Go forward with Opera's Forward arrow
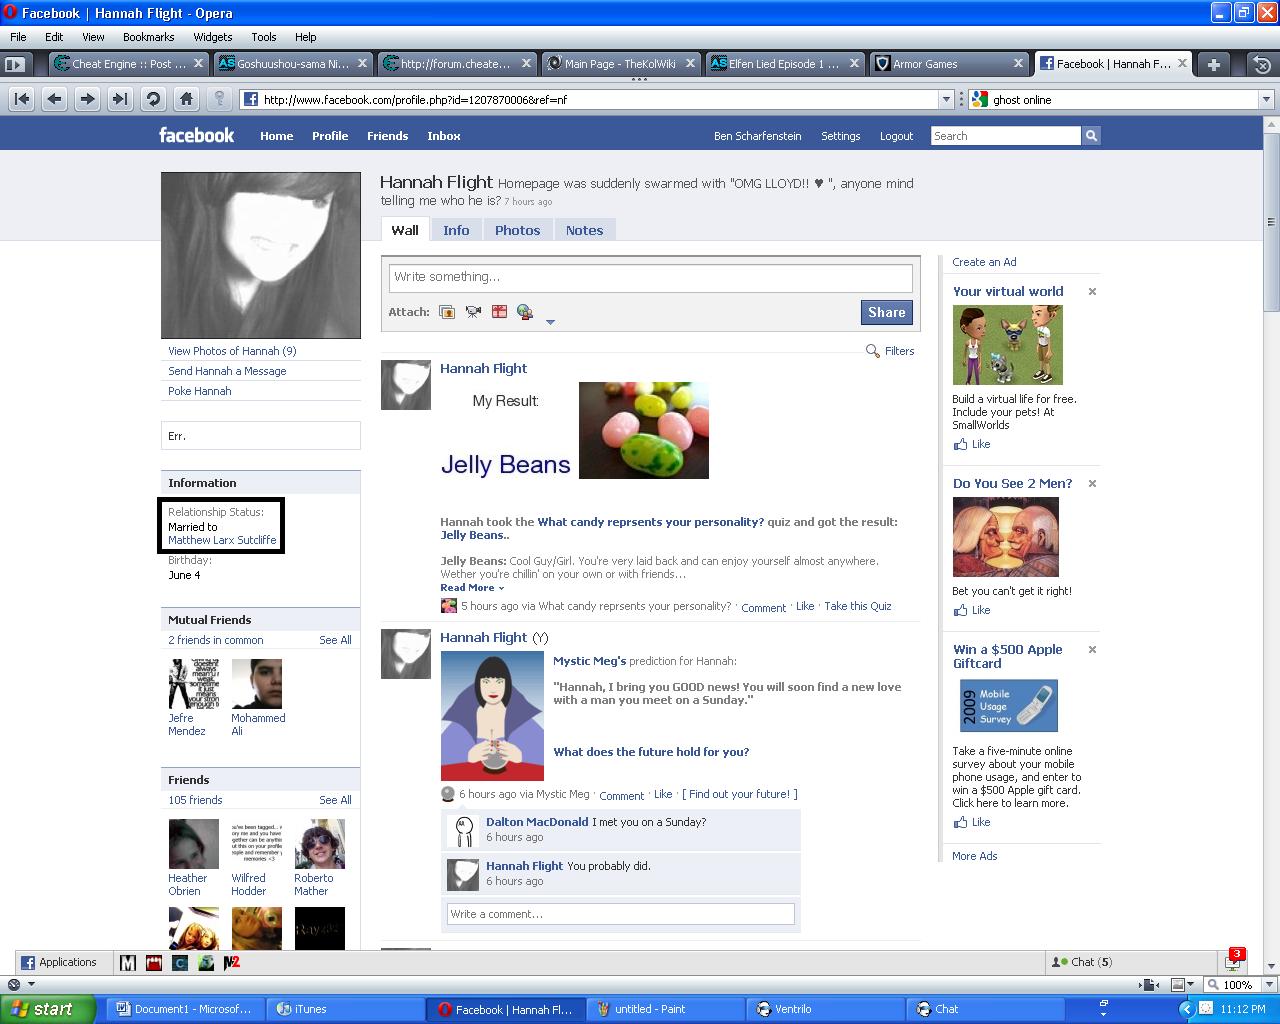 (88, 99)
